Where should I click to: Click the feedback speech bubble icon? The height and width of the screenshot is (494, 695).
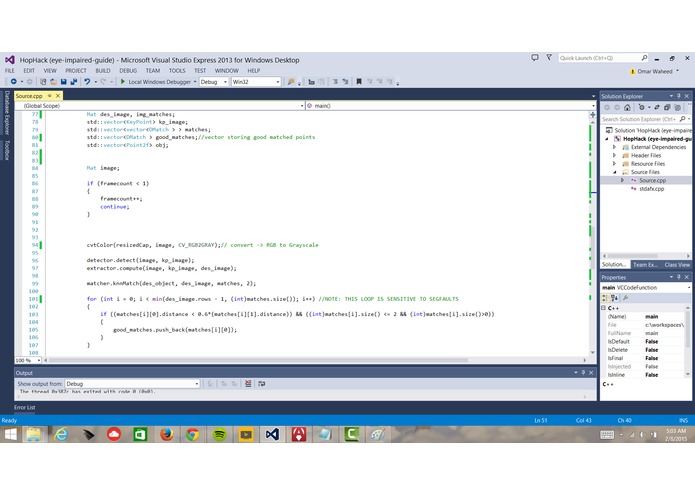pyautogui.click(x=535, y=58)
